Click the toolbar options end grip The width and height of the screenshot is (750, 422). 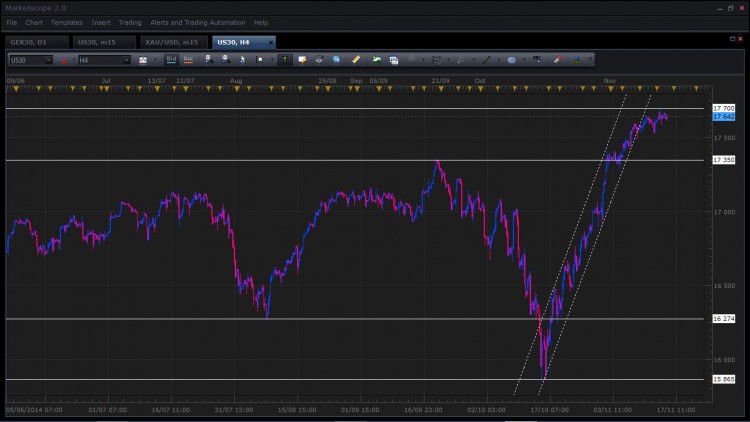point(590,60)
